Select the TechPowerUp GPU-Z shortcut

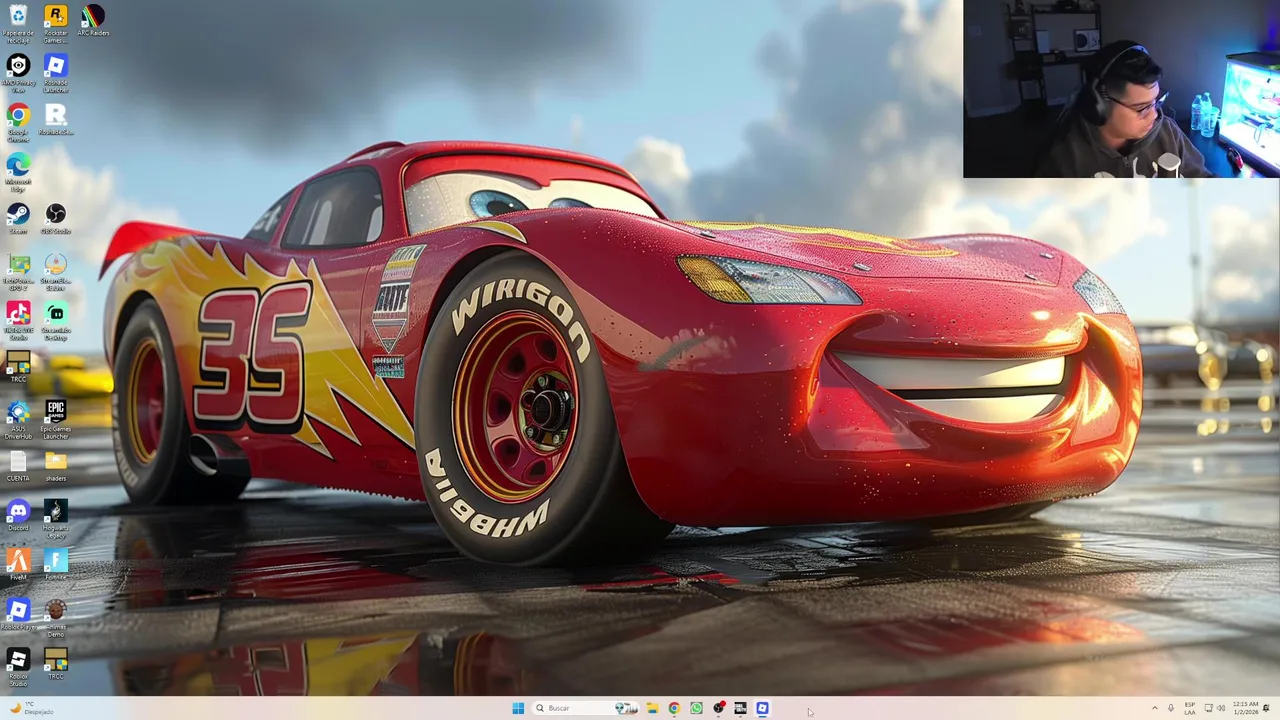click(18, 272)
